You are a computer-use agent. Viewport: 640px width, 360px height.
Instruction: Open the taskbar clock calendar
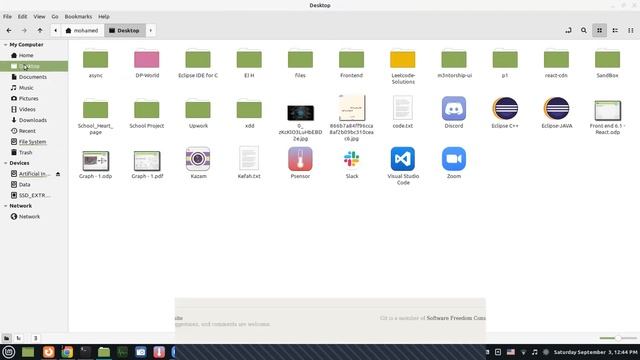click(595, 352)
